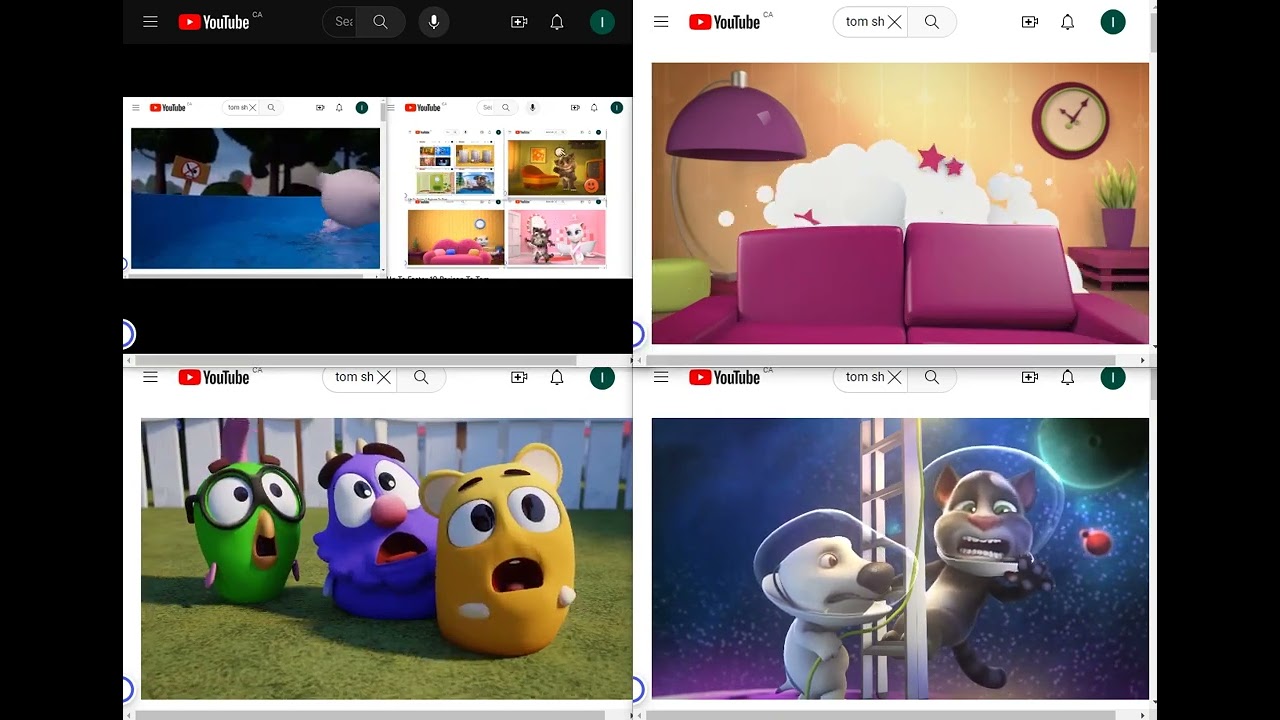Click purple sofa video in top-right pane
This screenshot has width=1280, height=720.
[x=900, y=203]
